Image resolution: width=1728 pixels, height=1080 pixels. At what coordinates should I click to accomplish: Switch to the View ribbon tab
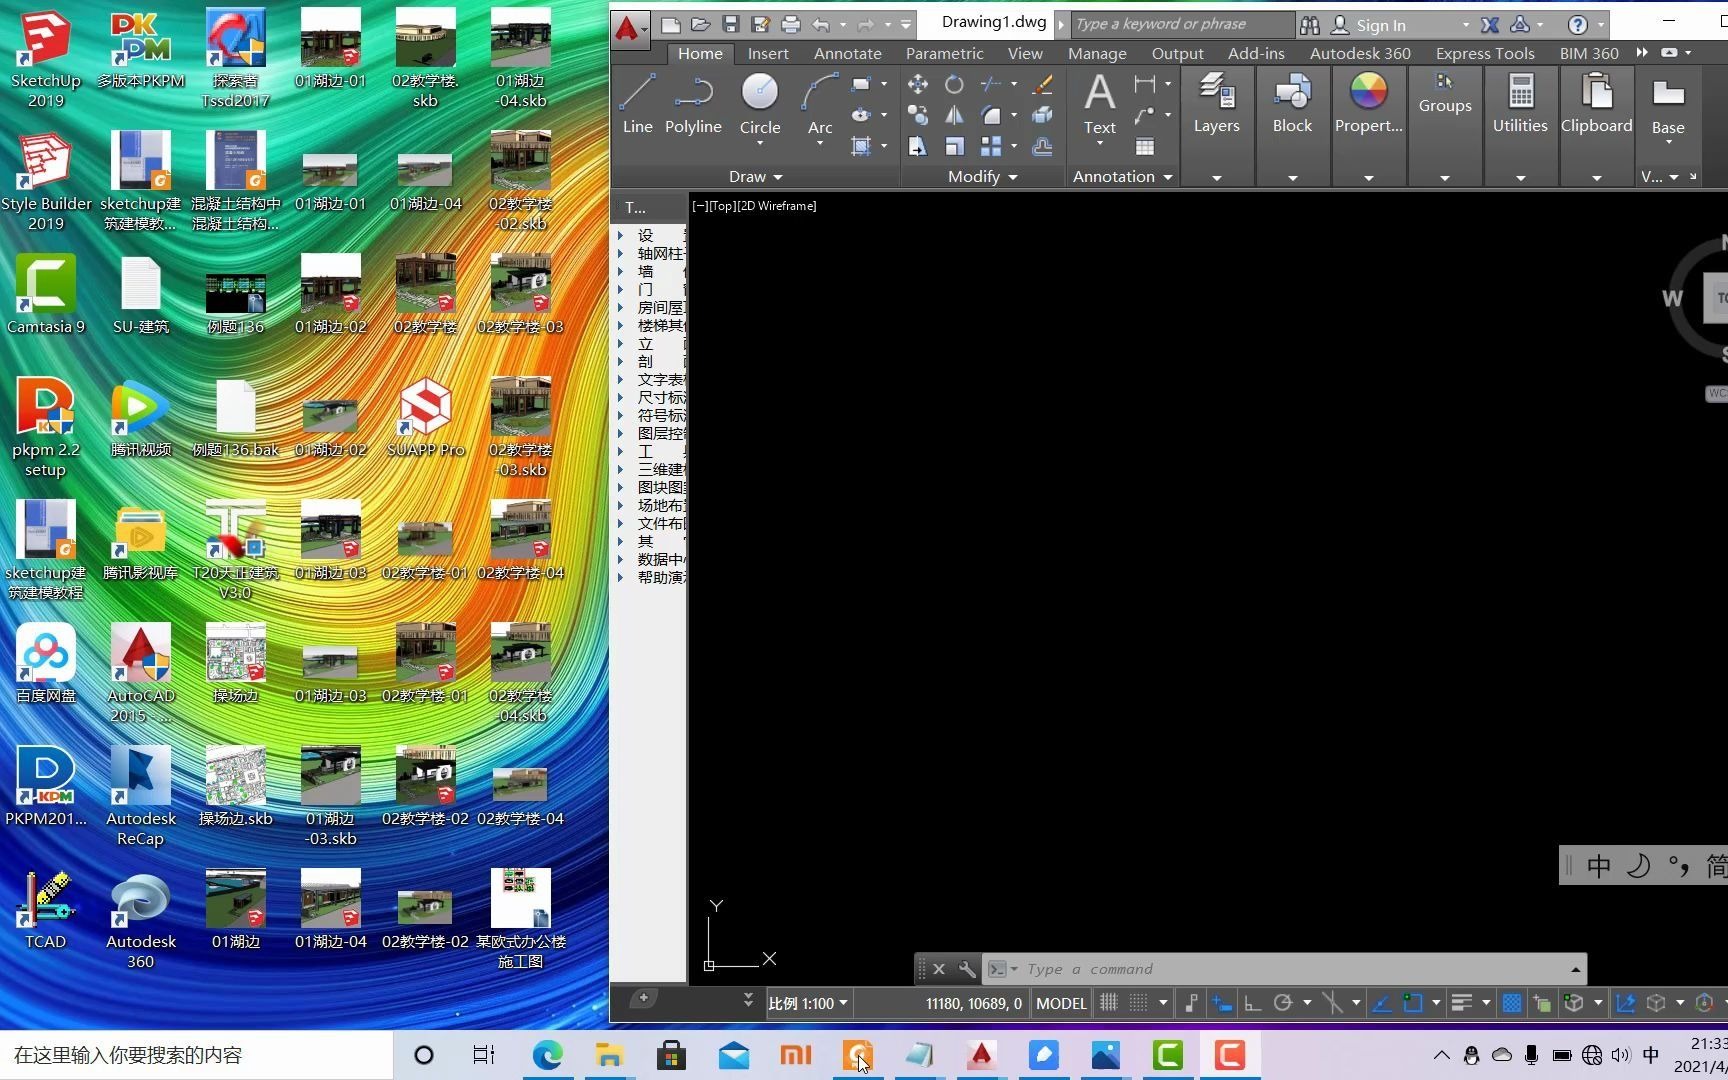1025,54
